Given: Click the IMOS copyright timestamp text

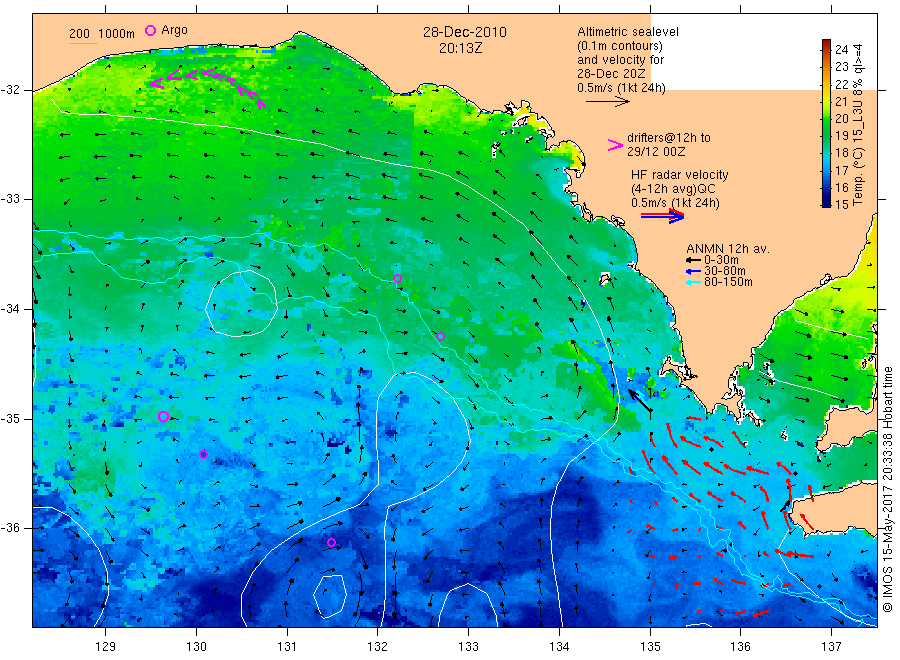Looking at the screenshot, I should point(887,489).
